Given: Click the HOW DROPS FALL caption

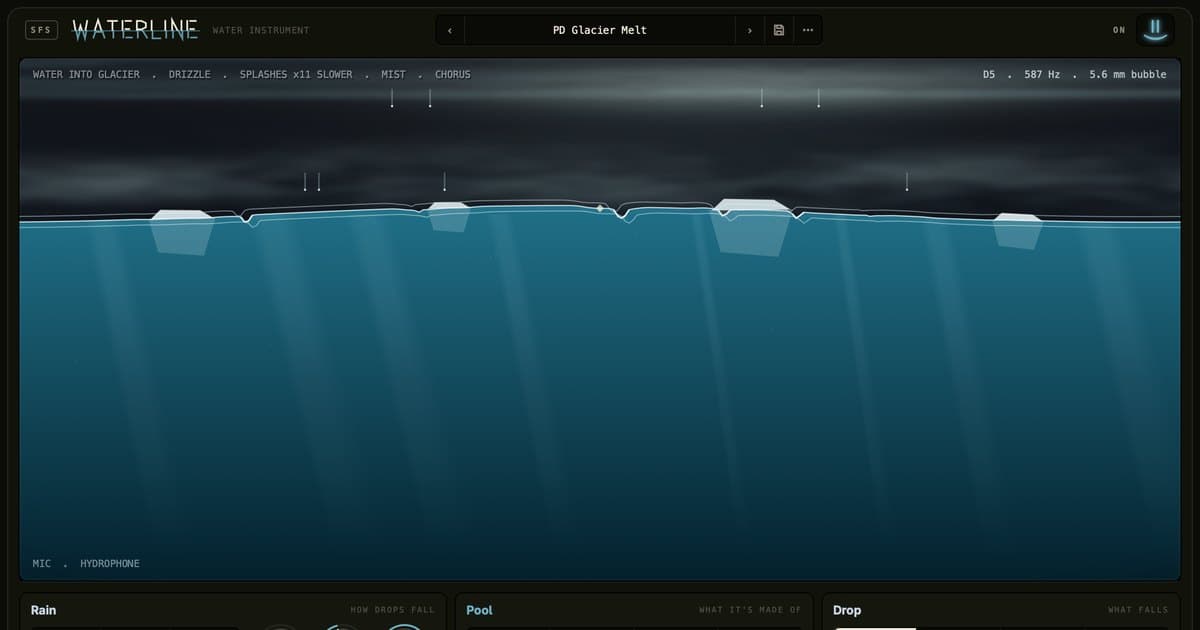Looking at the screenshot, I should (392, 610).
